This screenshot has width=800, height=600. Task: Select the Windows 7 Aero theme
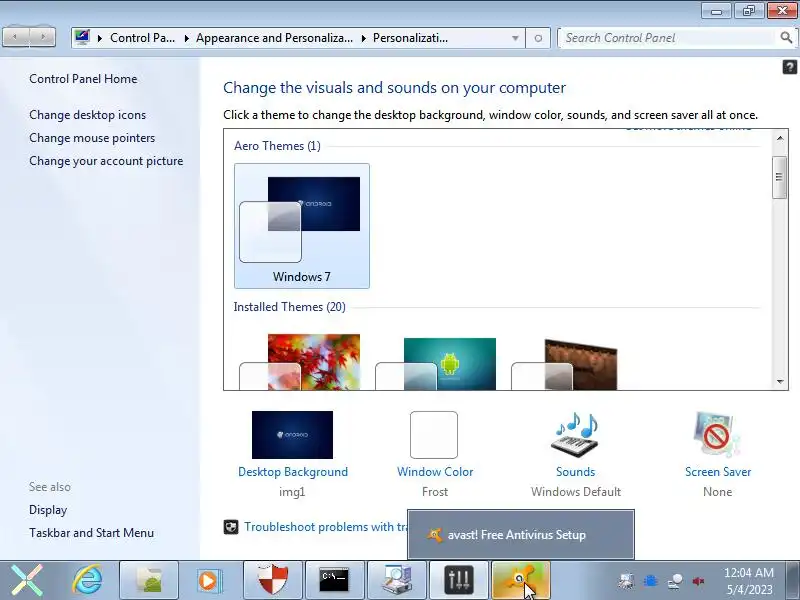(x=302, y=226)
